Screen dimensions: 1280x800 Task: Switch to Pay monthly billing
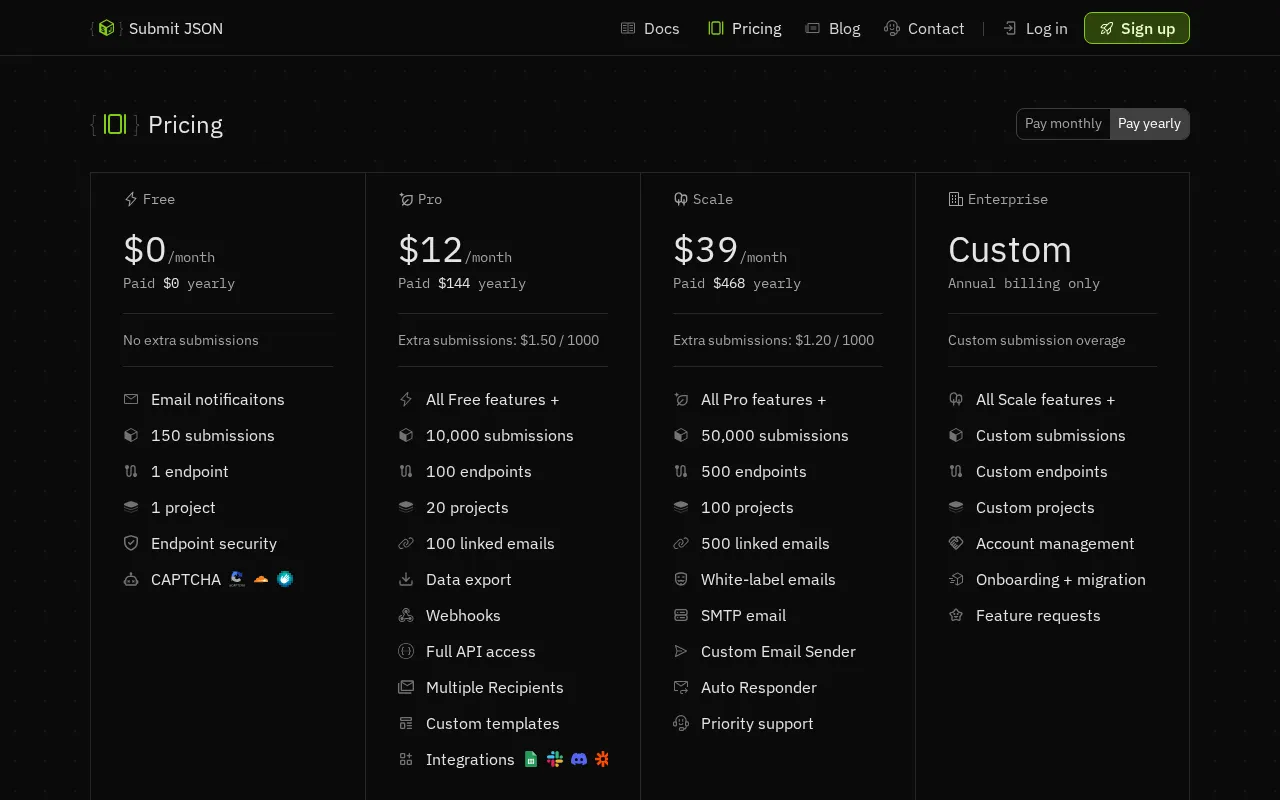point(1063,124)
